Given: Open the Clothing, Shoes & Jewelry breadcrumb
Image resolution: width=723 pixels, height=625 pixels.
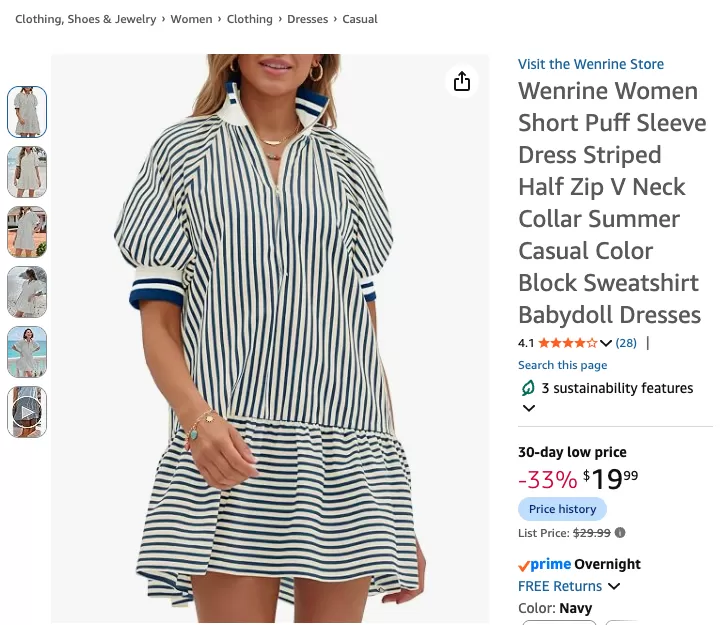Looking at the screenshot, I should tap(86, 19).
